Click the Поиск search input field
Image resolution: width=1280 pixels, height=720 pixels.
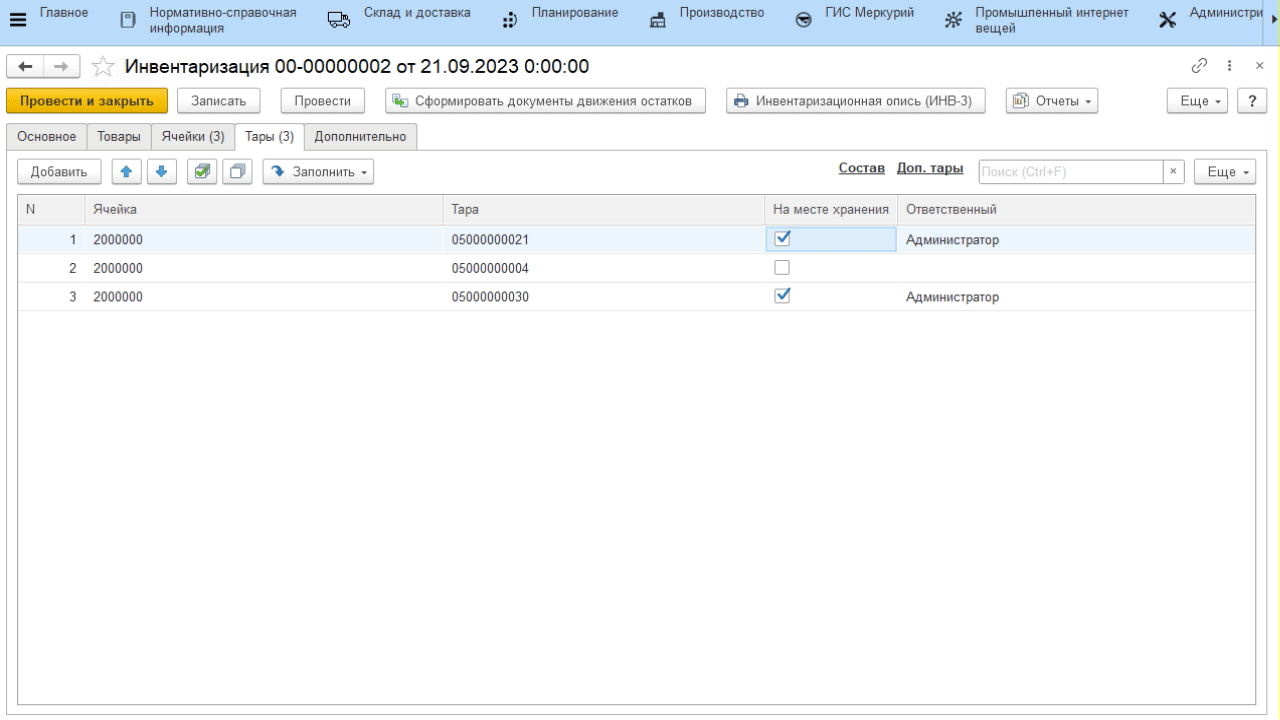point(1069,172)
